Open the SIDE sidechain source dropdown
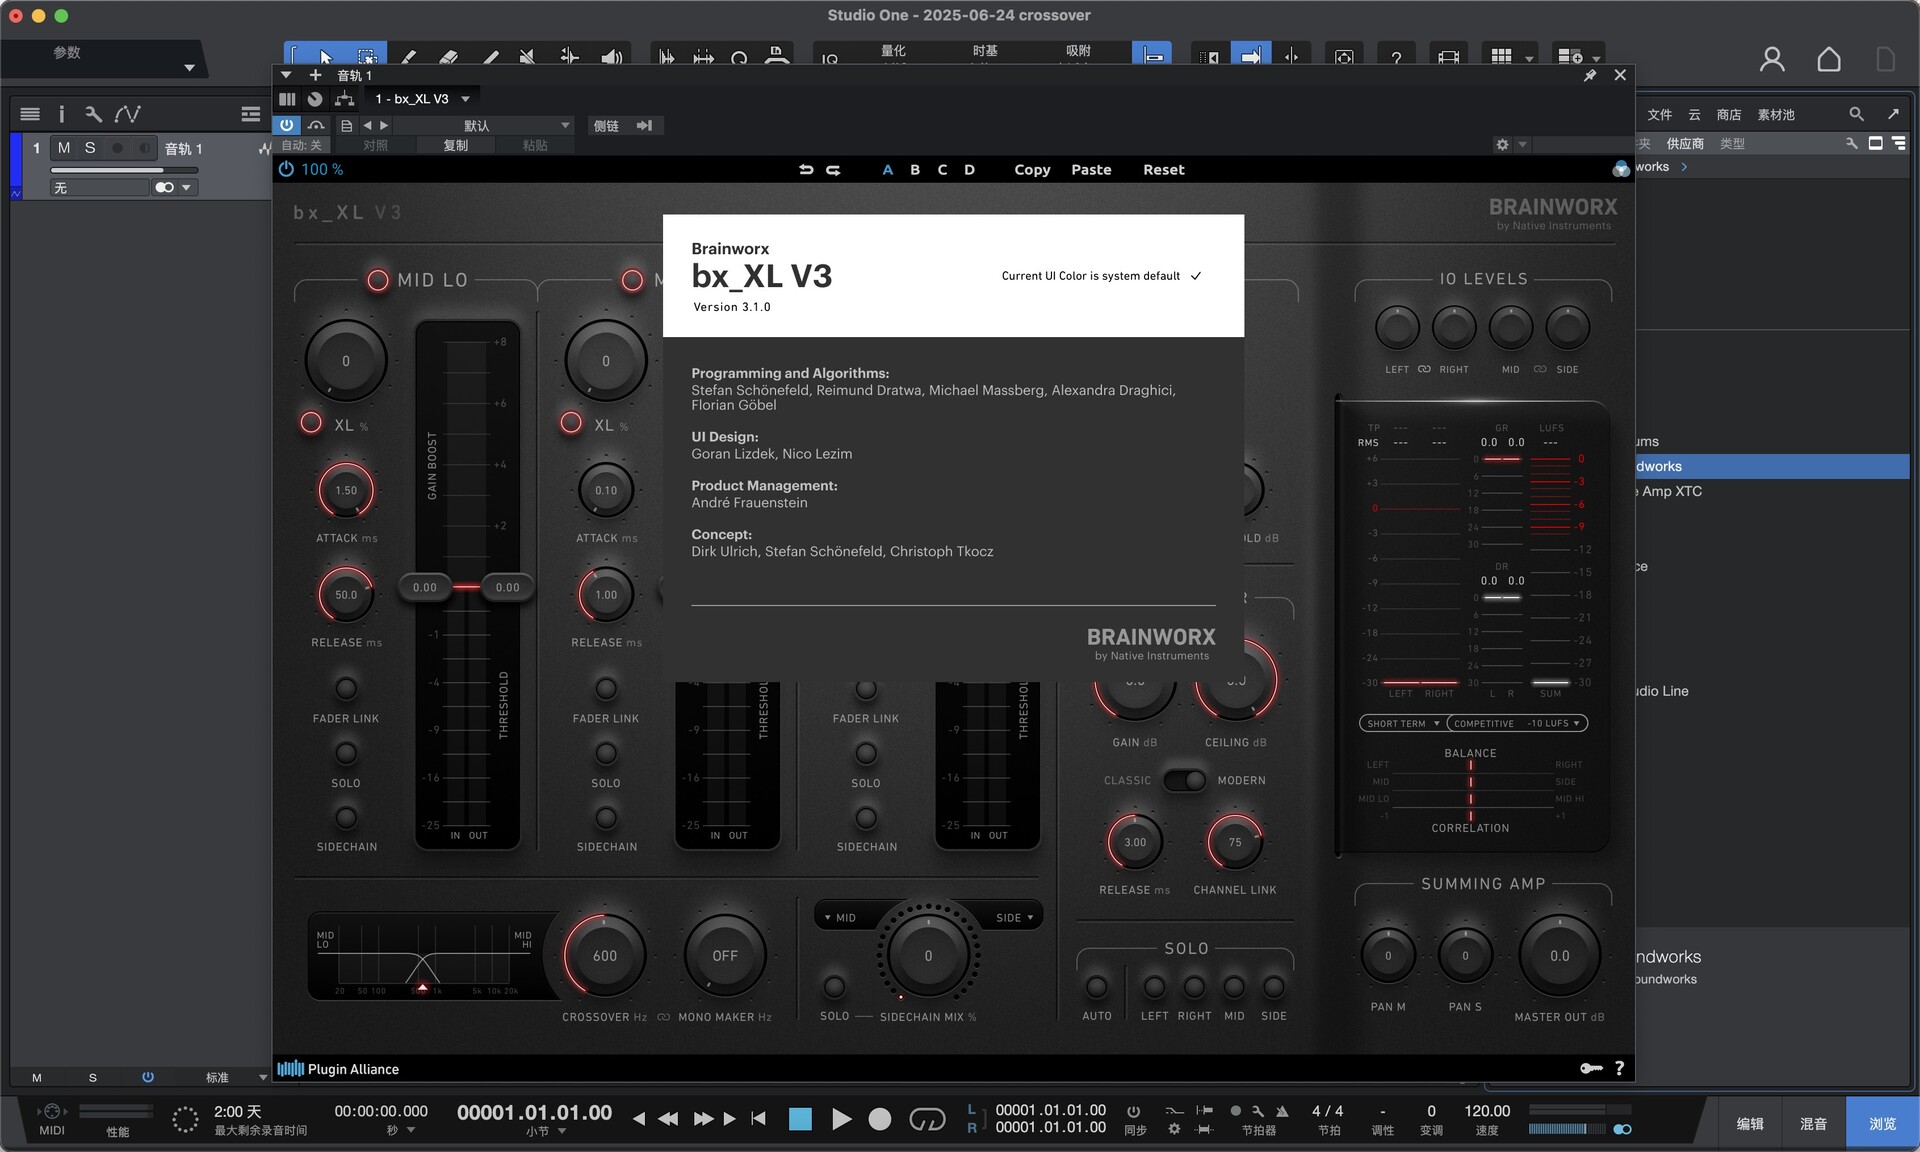 coord(1015,917)
